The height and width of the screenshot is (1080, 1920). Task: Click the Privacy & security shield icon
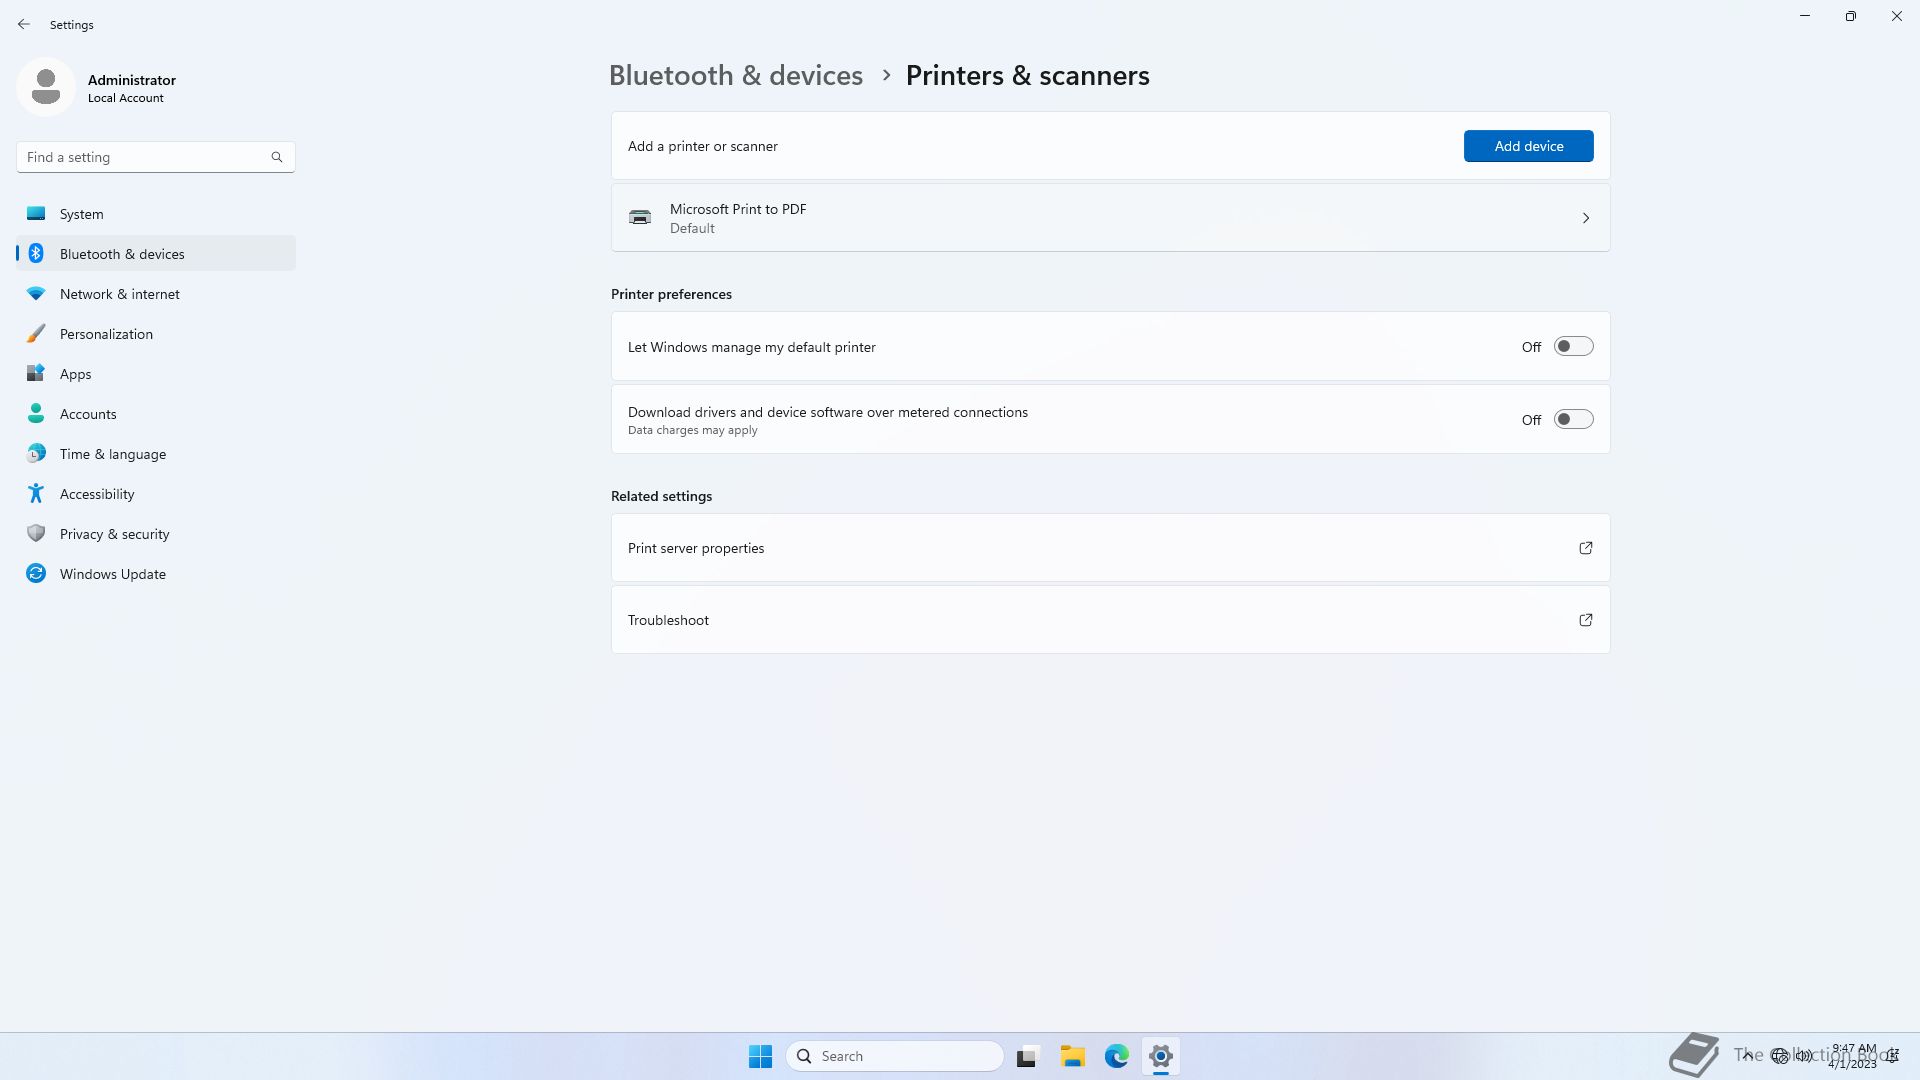[36, 533]
